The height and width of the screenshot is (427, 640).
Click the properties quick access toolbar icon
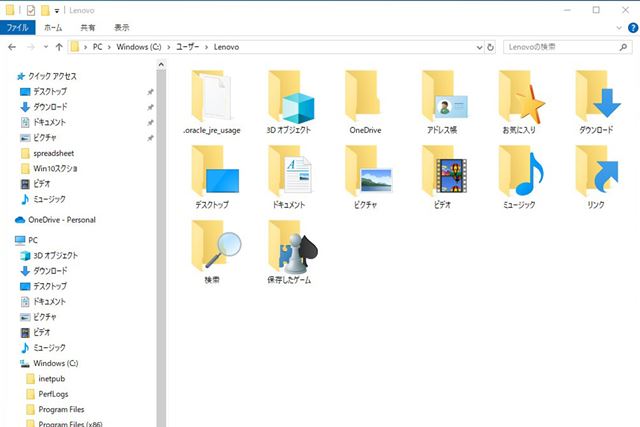(x=31, y=10)
